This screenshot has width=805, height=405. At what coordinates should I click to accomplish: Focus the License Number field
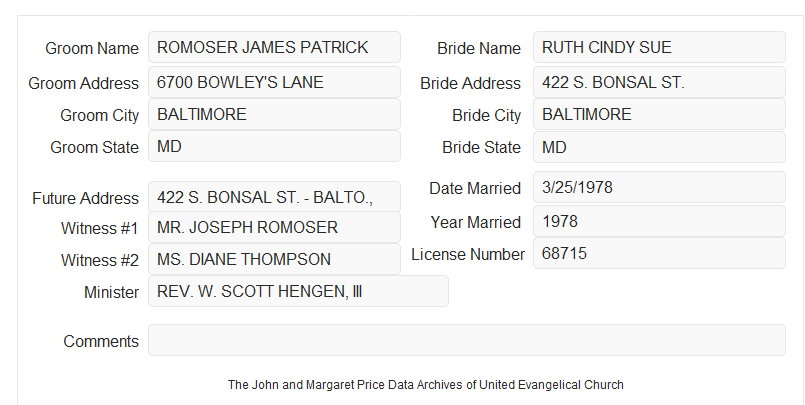(x=659, y=253)
